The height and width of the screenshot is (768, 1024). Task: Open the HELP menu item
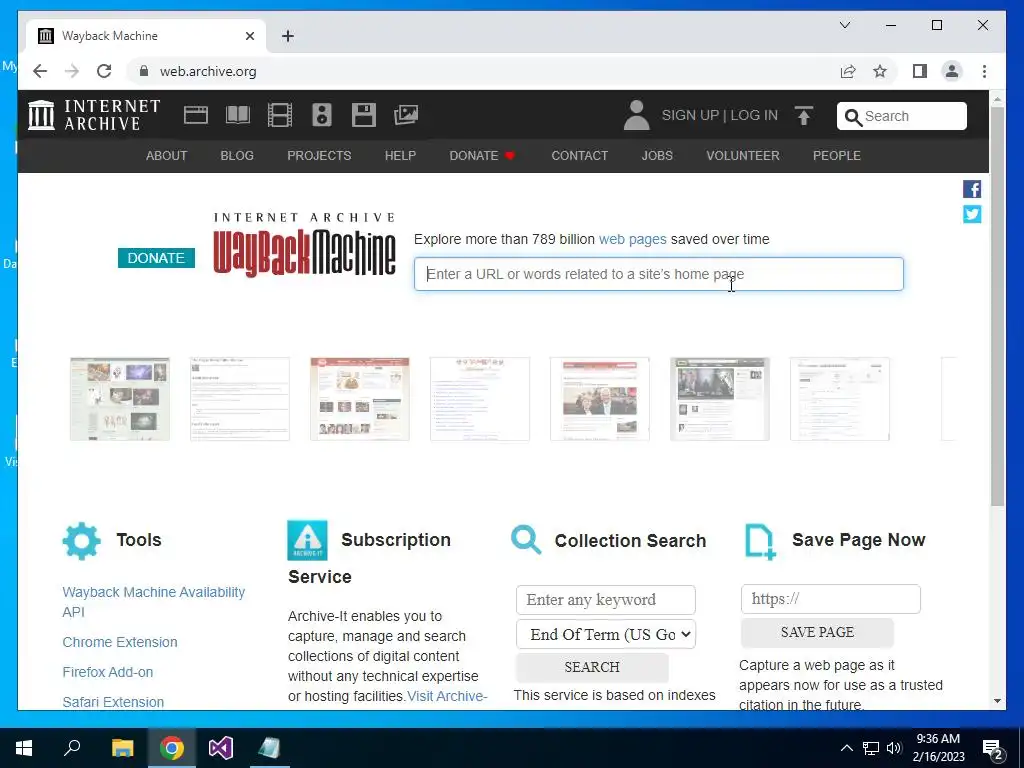point(400,155)
